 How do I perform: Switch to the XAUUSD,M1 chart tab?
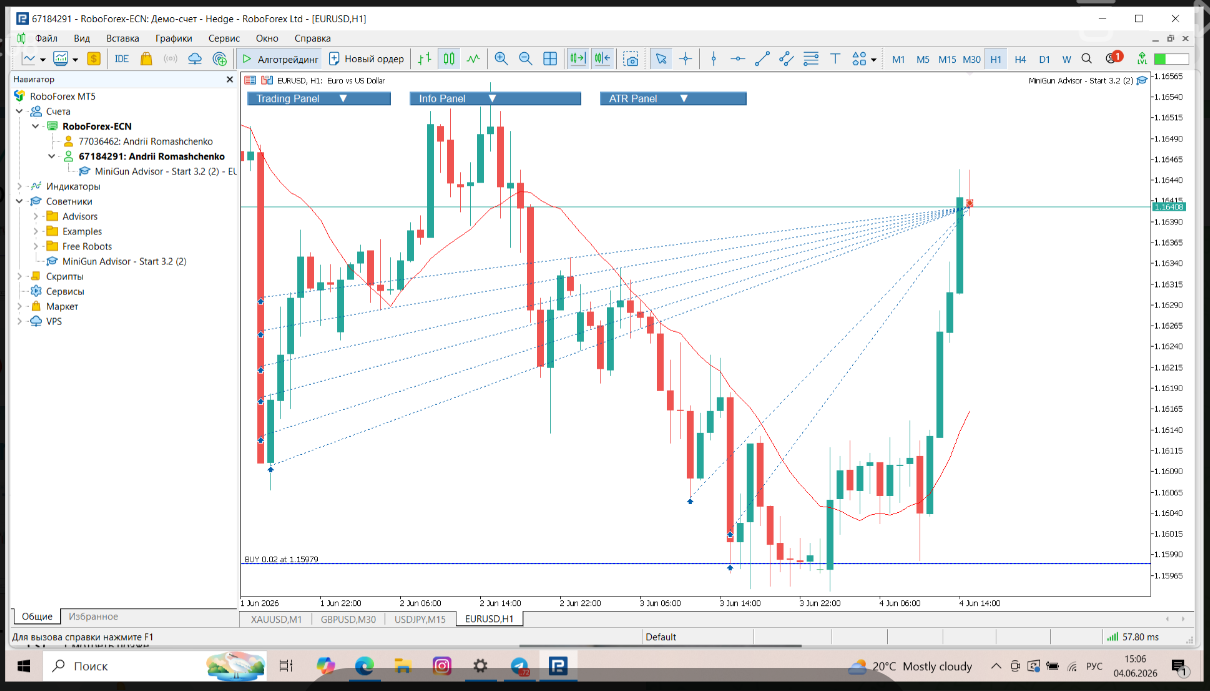(275, 619)
